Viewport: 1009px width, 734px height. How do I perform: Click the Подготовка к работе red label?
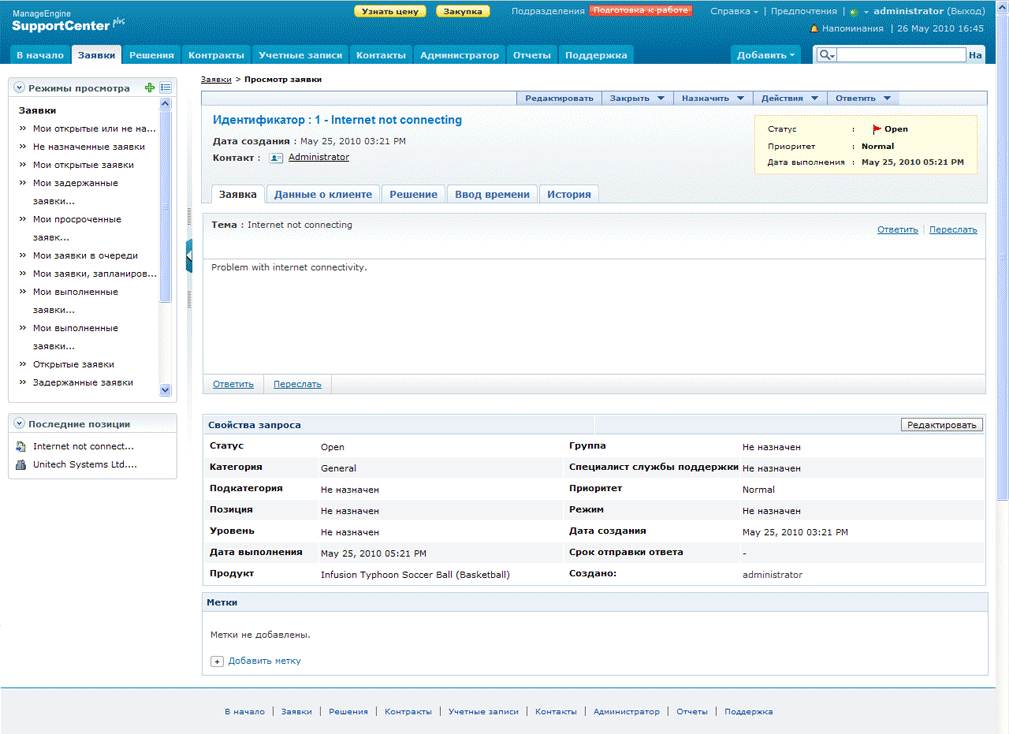[640, 10]
